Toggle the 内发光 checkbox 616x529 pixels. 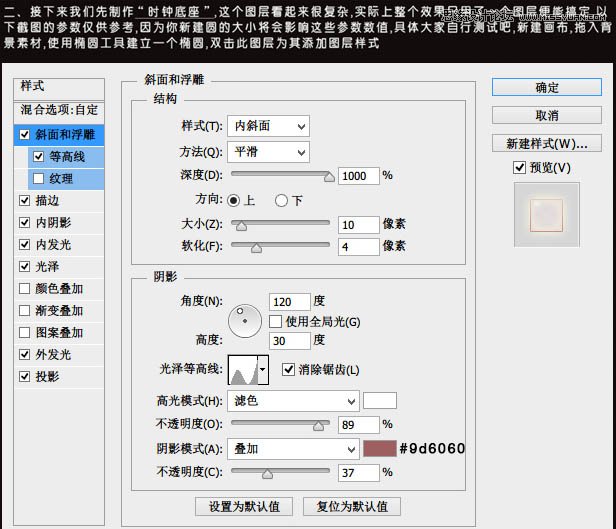click(24, 245)
